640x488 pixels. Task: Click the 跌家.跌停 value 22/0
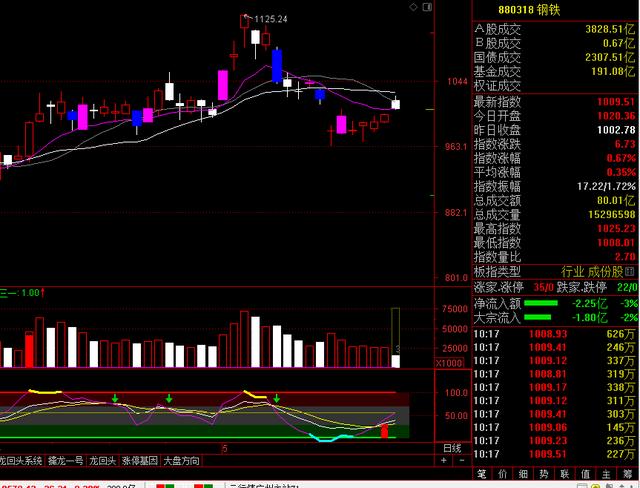pyautogui.click(x=627, y=287)
